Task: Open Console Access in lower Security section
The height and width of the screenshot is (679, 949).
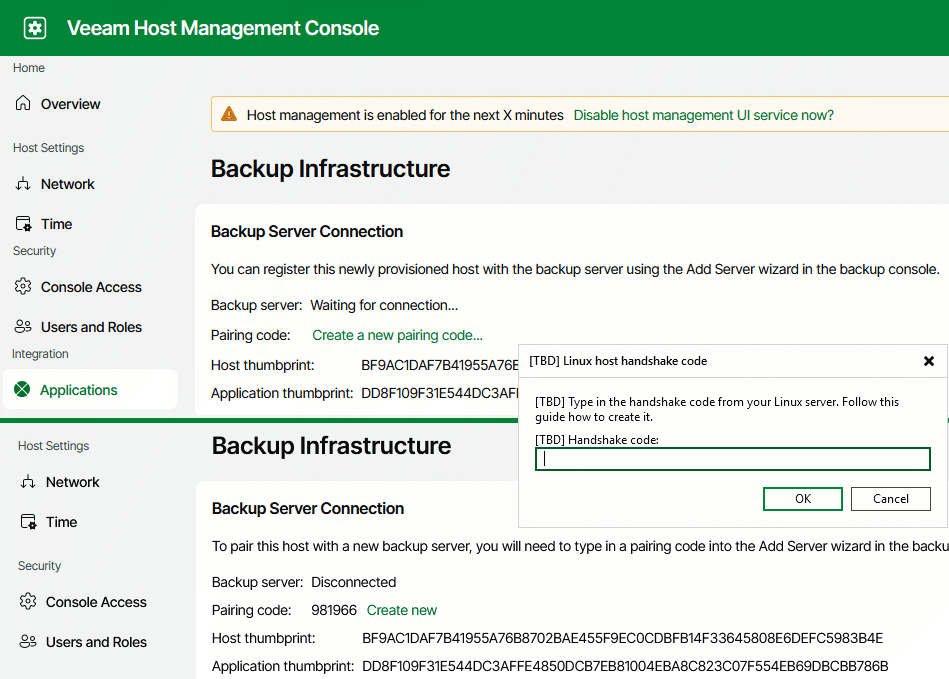Action: coord(28,602)
